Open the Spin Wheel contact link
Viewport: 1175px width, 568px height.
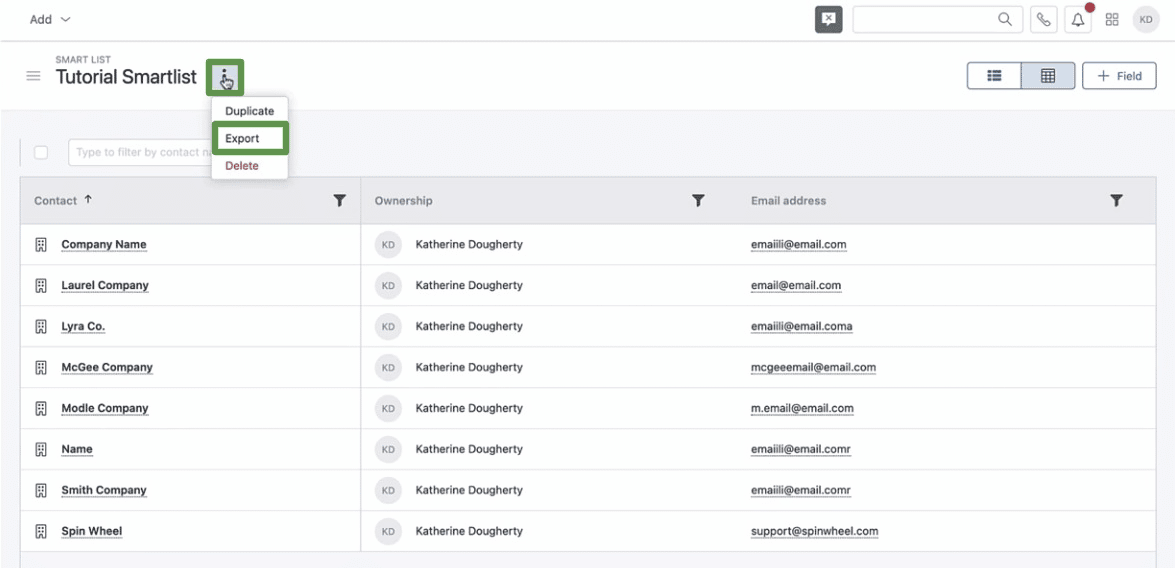pyautogui.click(x=91, y=531)
